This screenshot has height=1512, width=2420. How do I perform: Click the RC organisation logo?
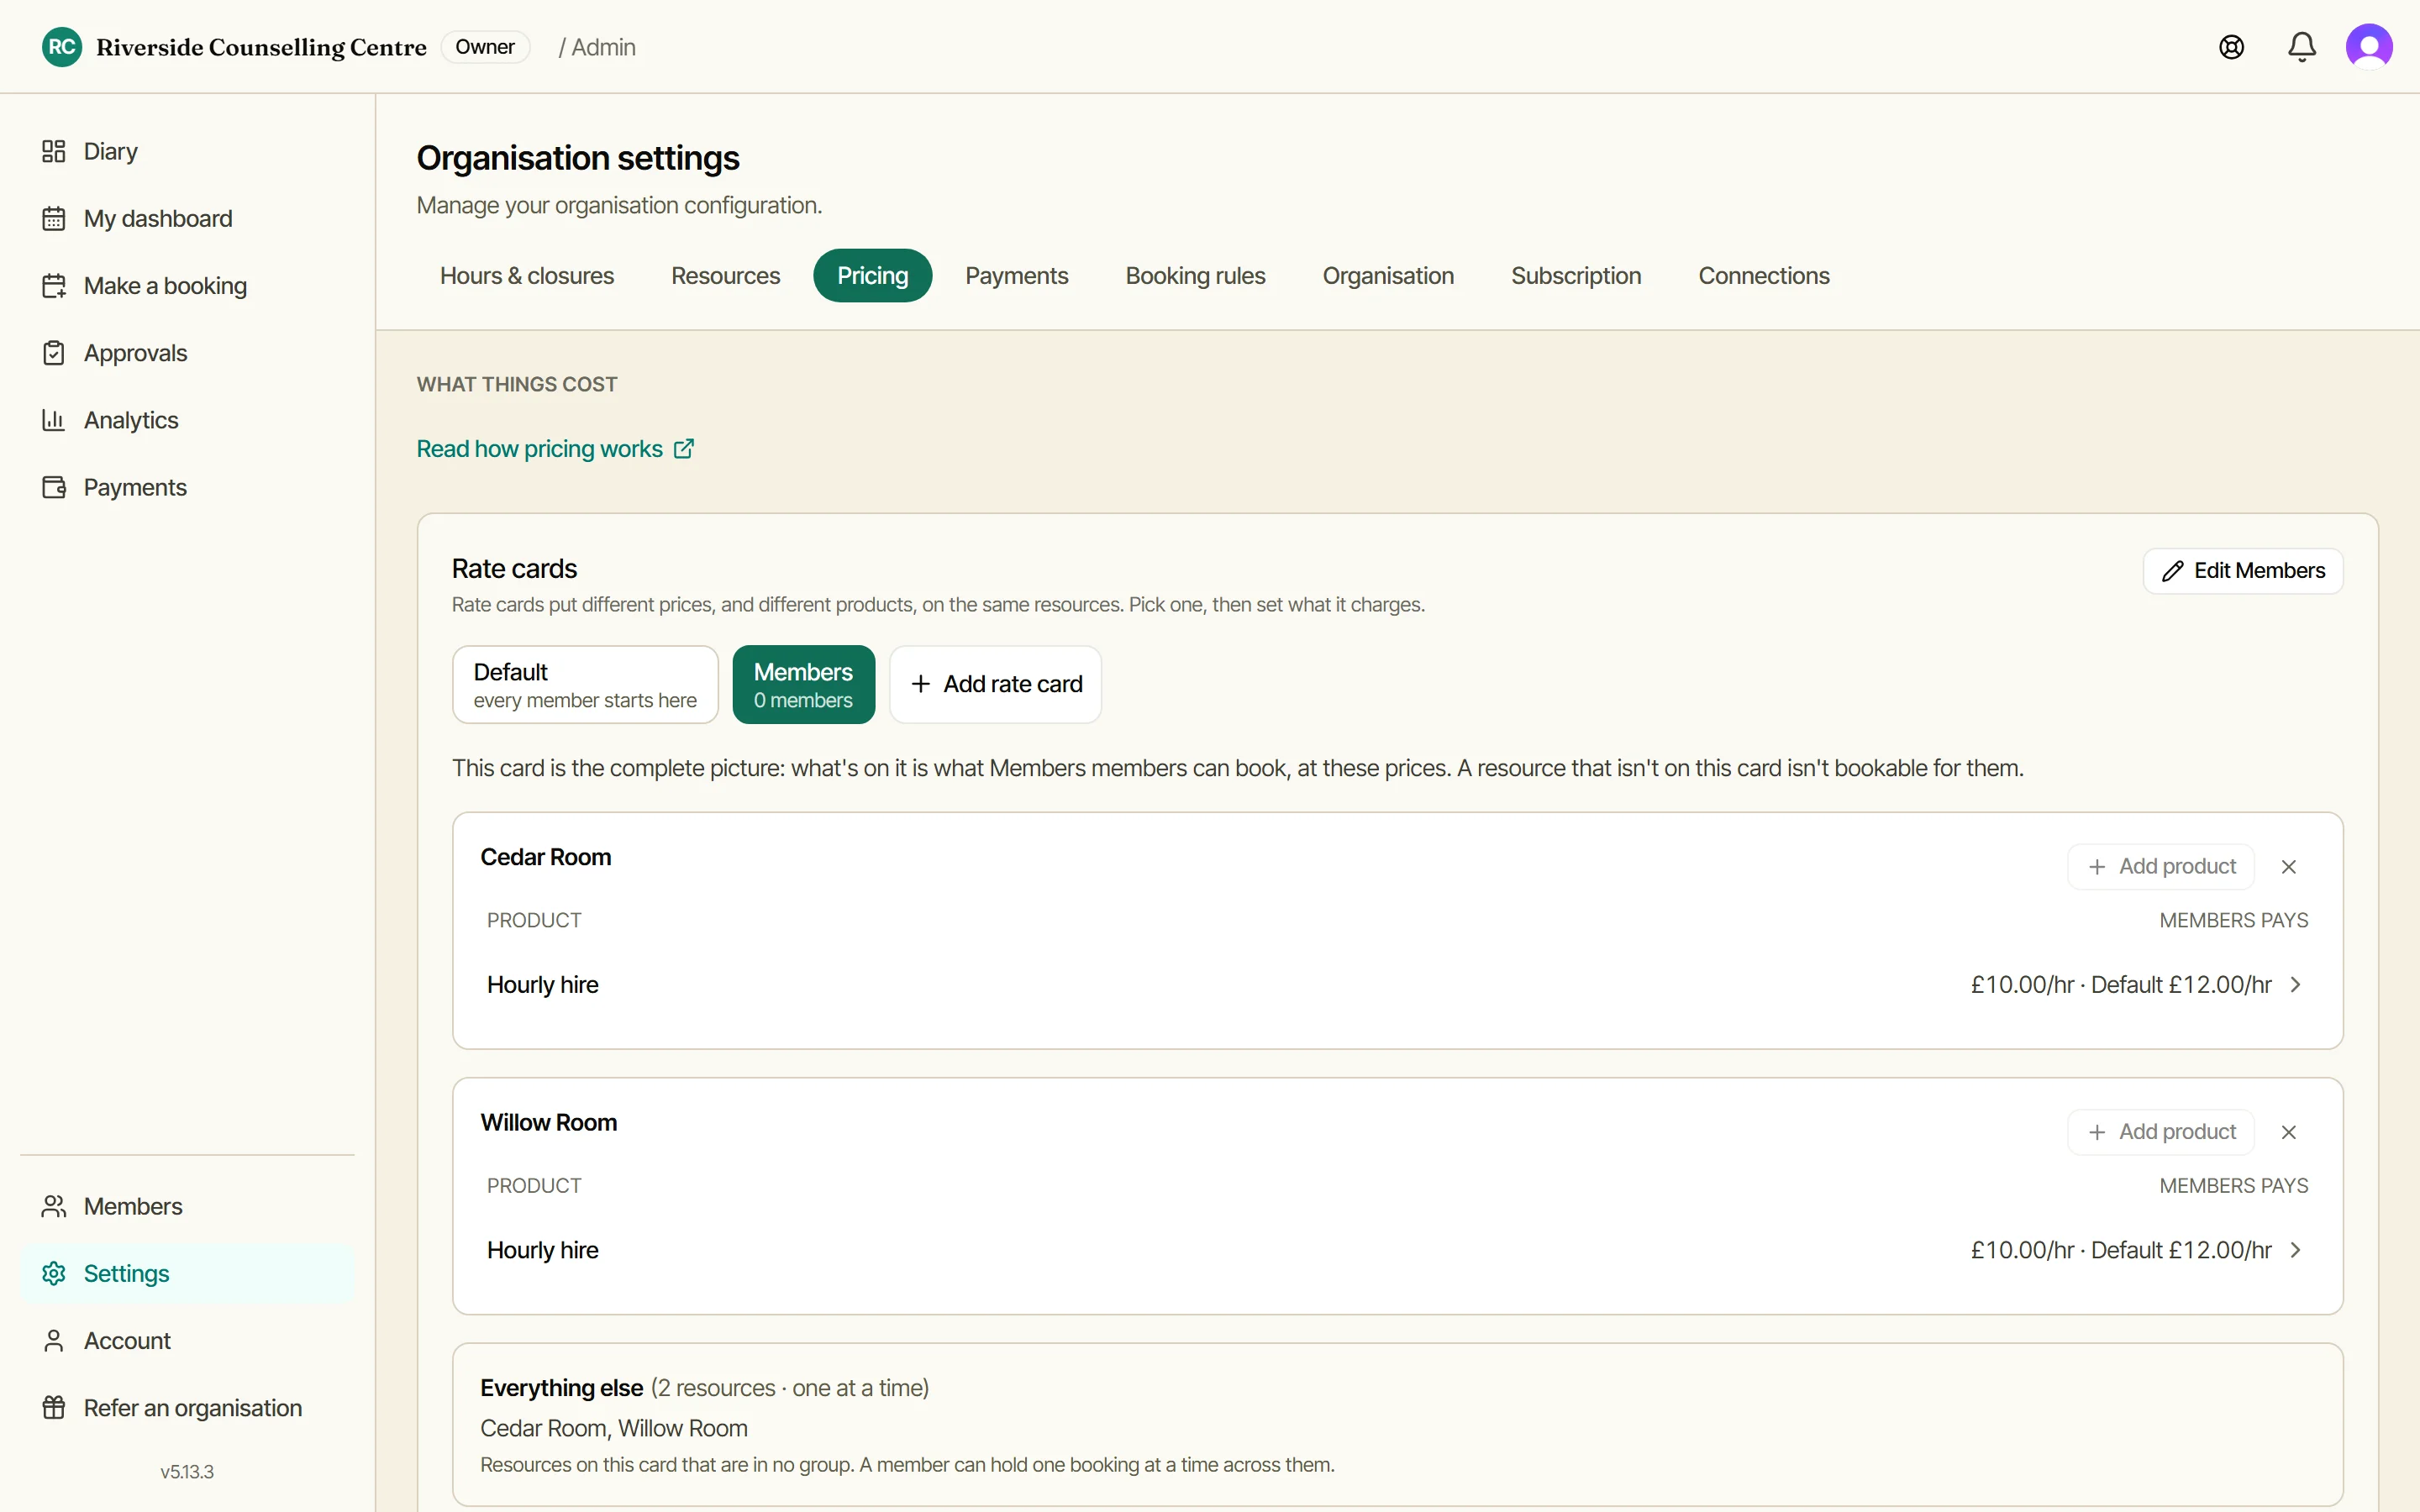(62, 47)
